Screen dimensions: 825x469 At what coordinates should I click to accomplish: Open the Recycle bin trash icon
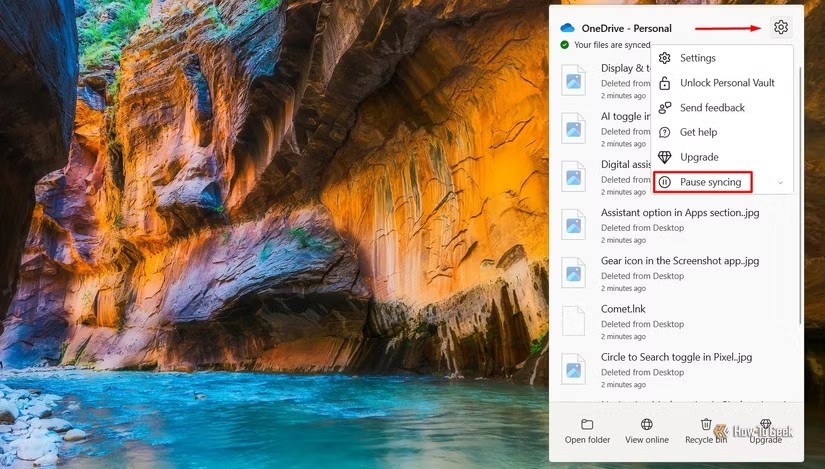[x=706, y=425]
